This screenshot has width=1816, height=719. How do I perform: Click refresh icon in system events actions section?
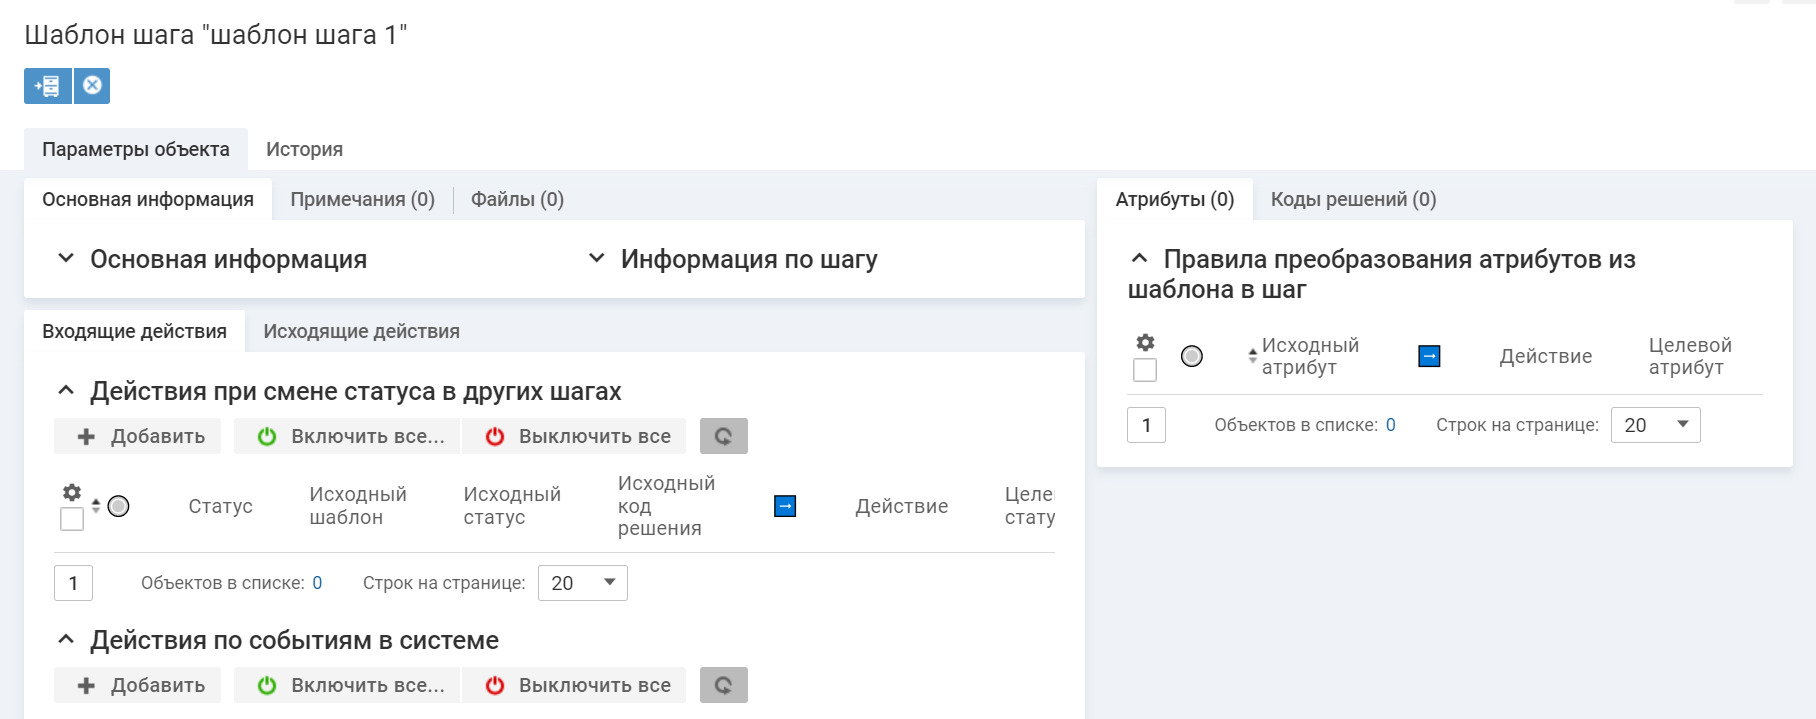coord(723,685)
